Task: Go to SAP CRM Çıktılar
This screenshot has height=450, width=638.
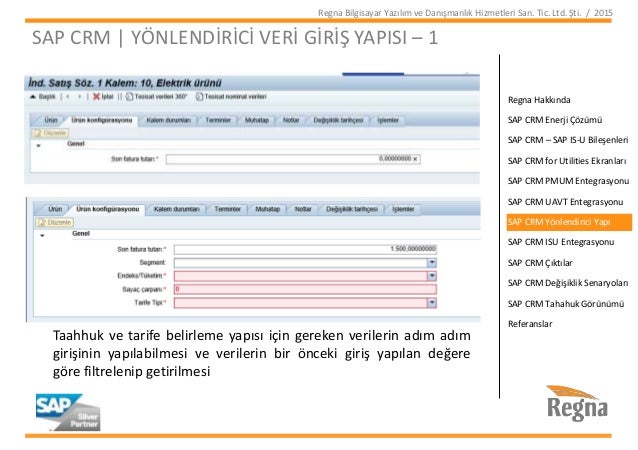Action: pyautogui.click(x=540, y=263)
